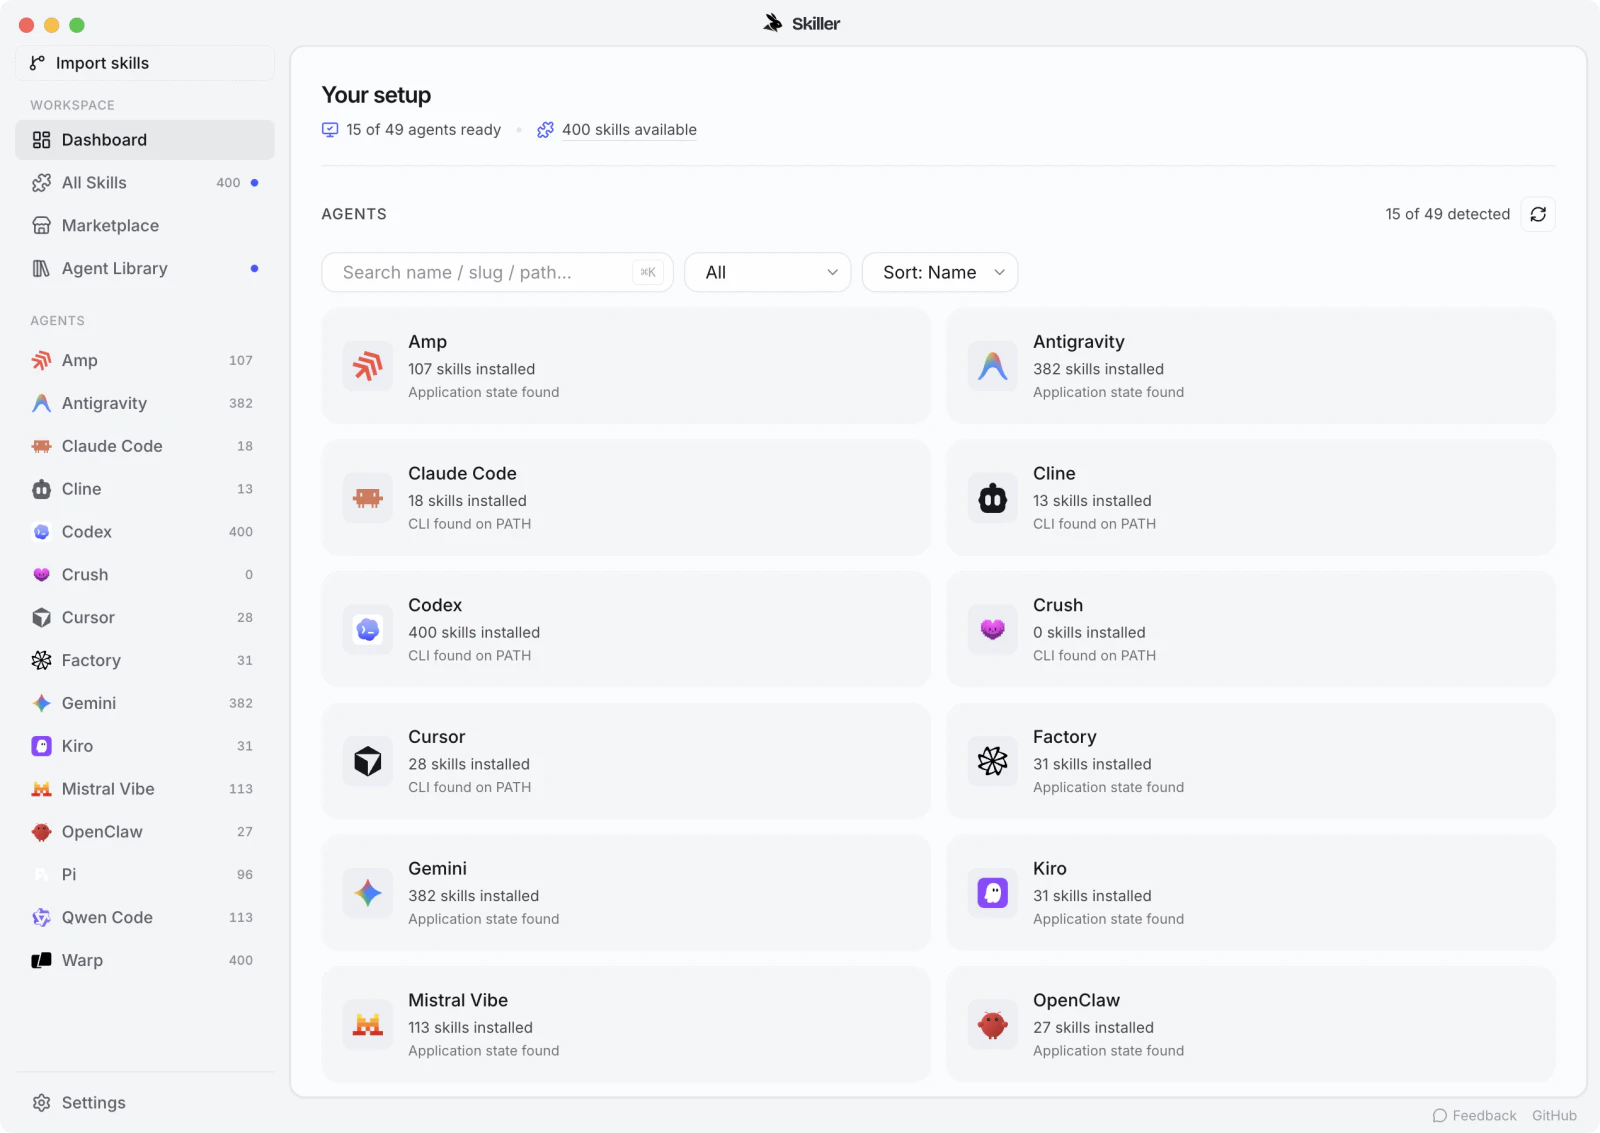Open the Sort: Name dropdown
This screenshot has height=1133, width=1600.
pyautogui.click(x=940, y=272)
